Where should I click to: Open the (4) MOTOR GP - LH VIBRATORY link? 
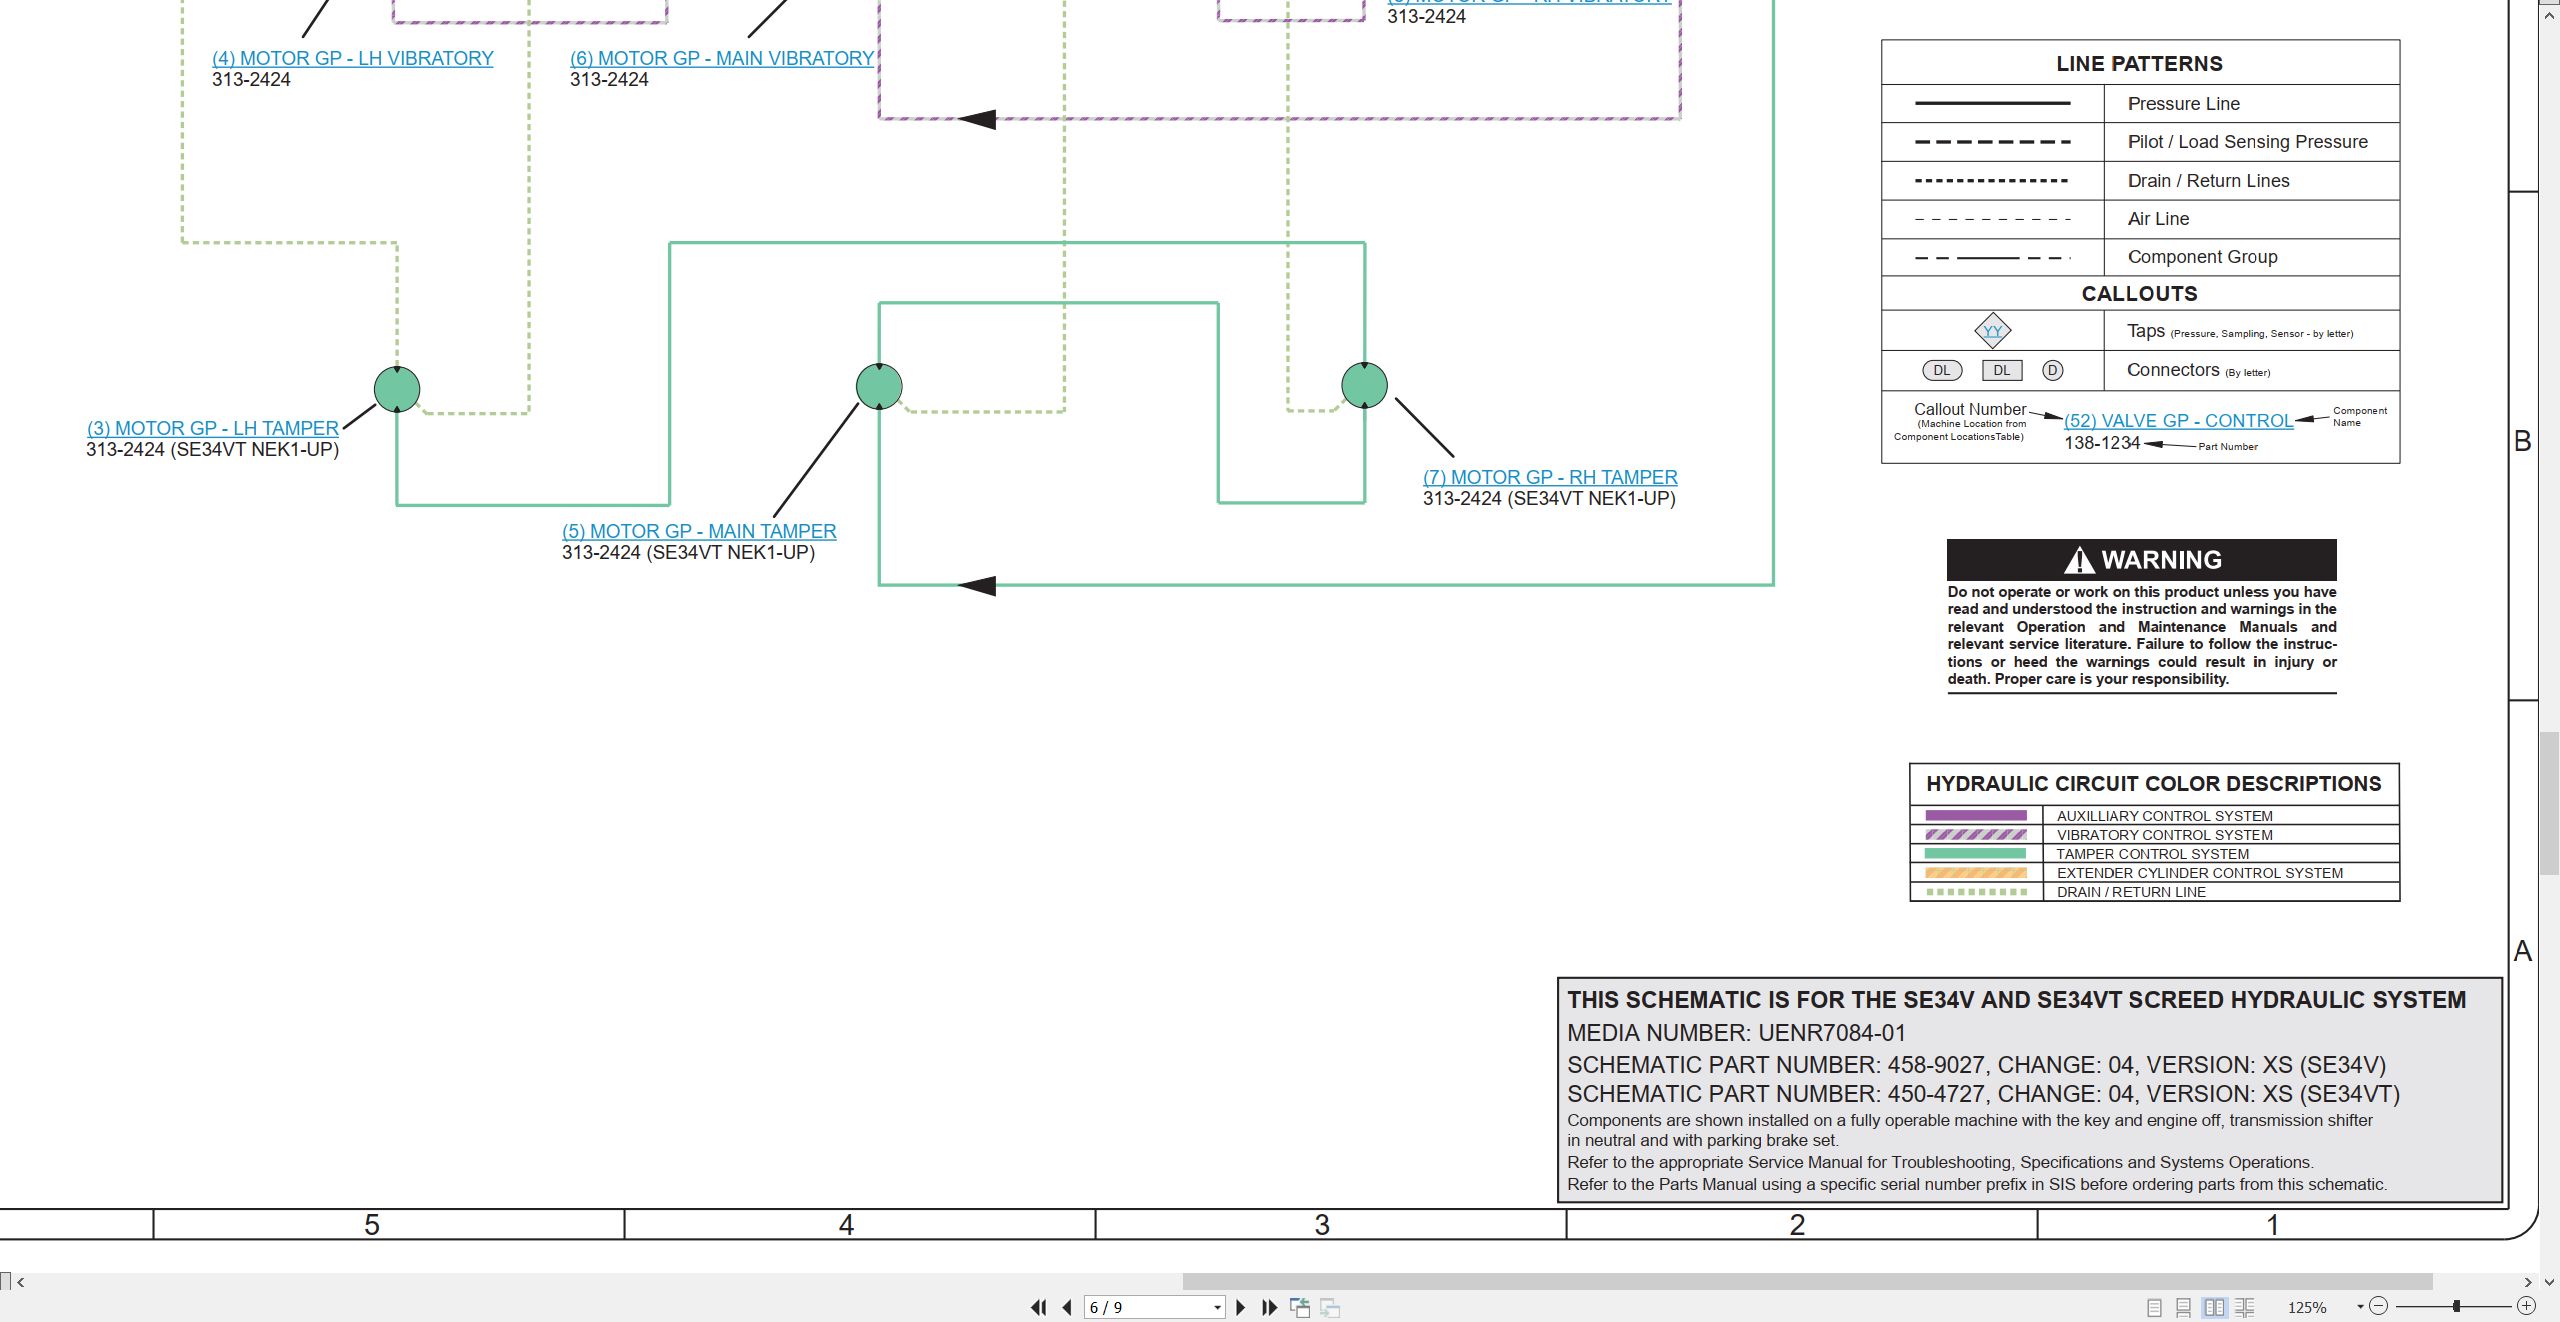point(352,58)
